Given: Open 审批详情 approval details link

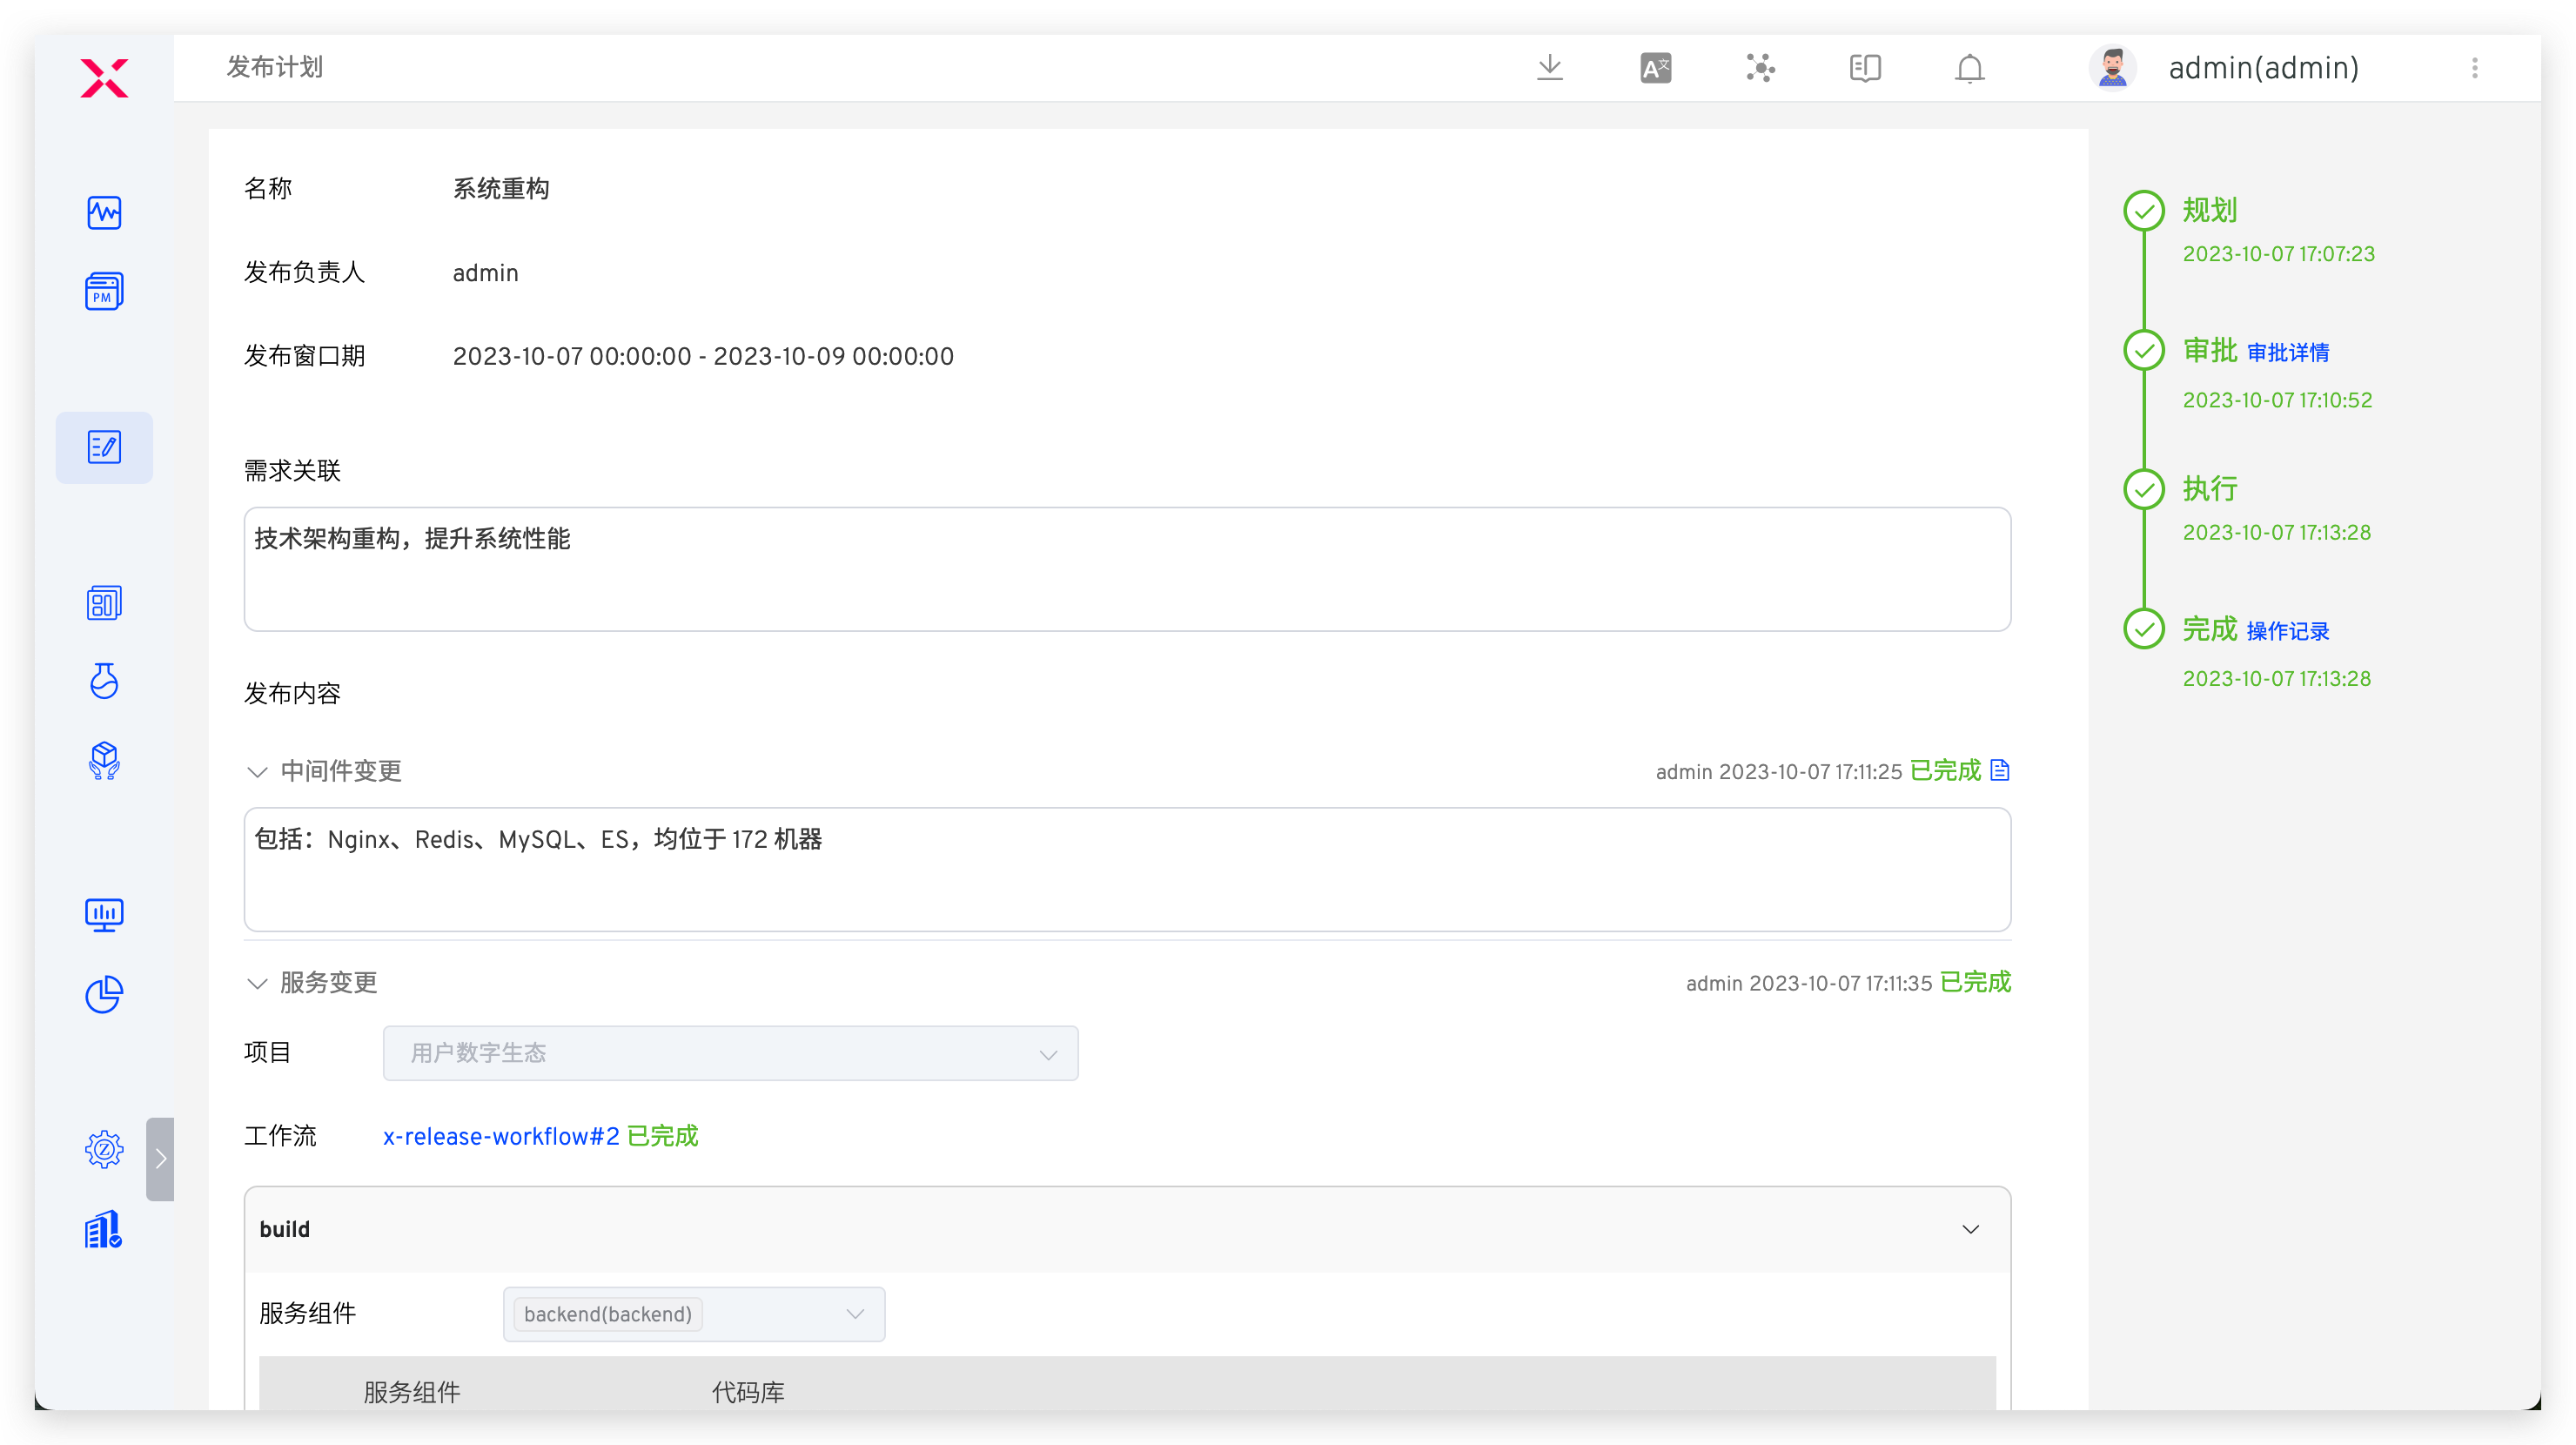Looking at the screenshot, I should (x=2287, y=353).
